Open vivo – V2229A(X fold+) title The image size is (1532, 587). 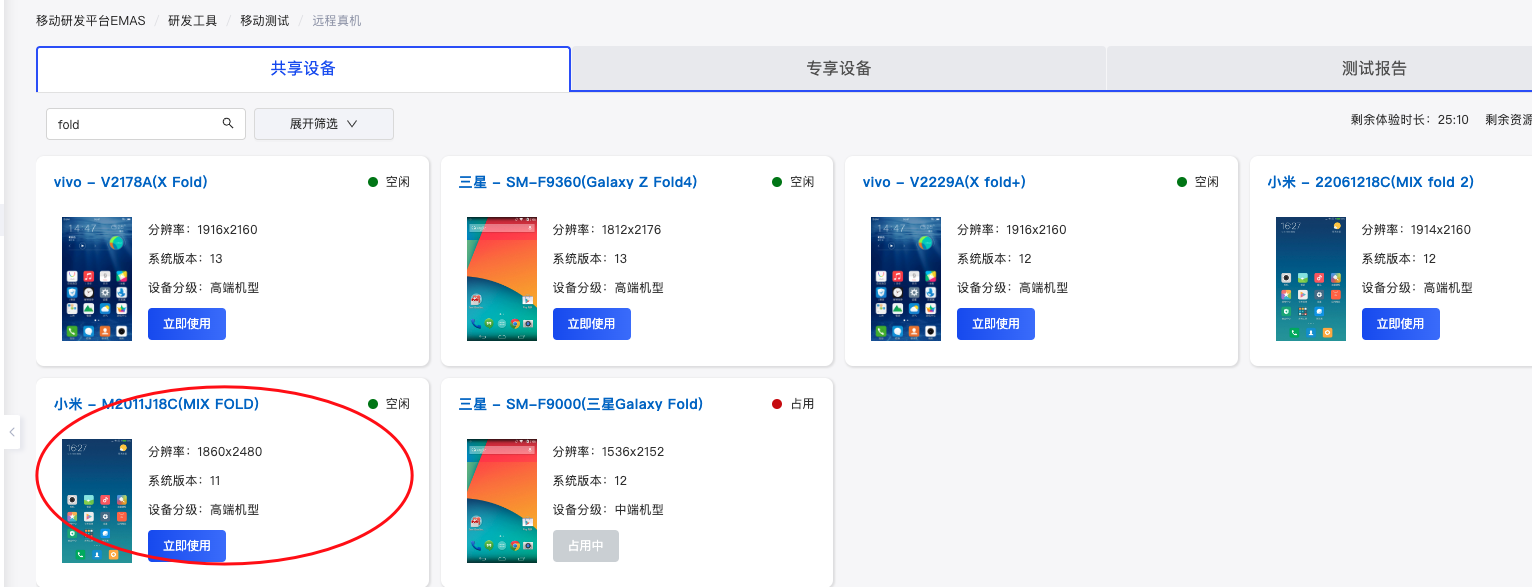944,182
